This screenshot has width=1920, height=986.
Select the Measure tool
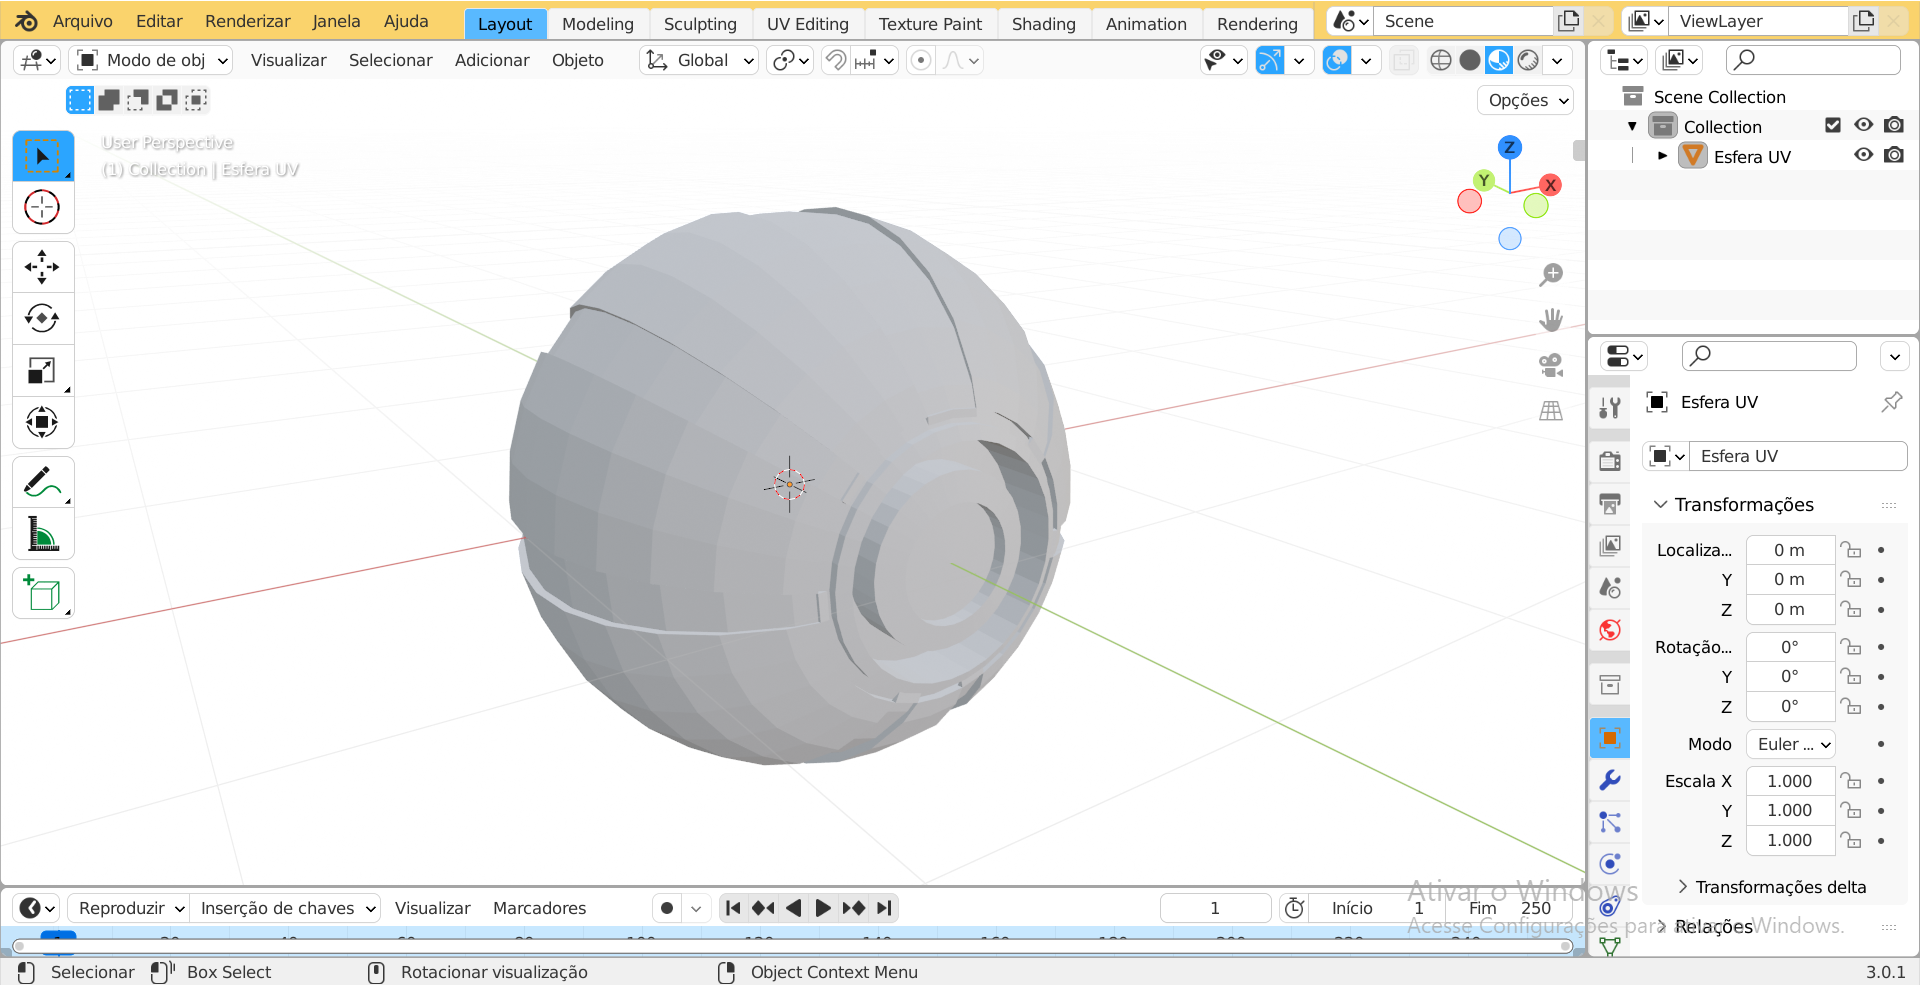pyautogui.click(x=42, y=534)
